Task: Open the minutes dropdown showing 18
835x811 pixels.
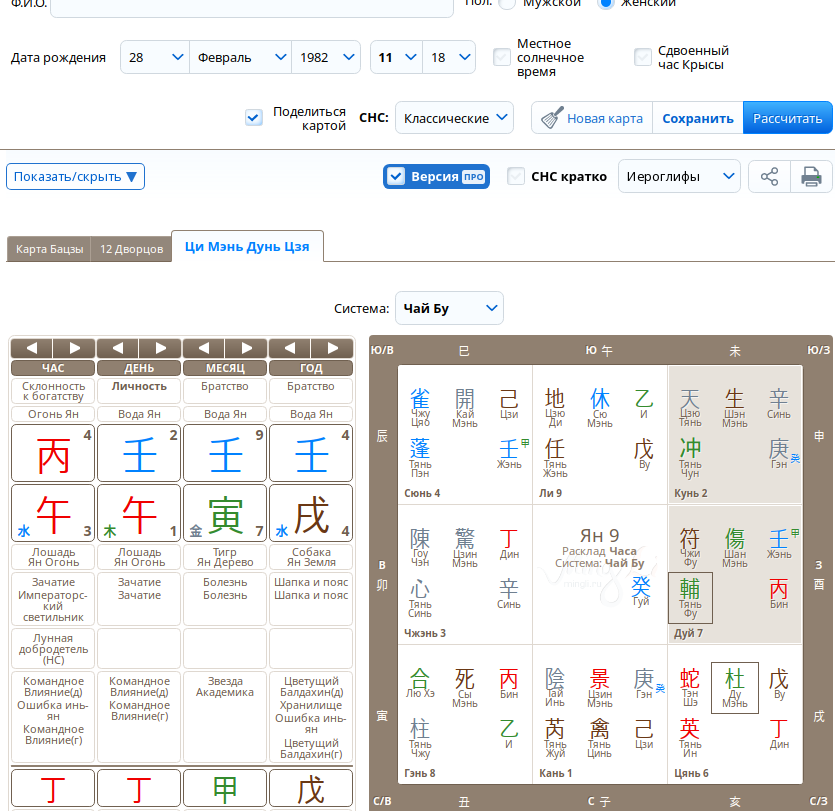Action: coord(449,57)
